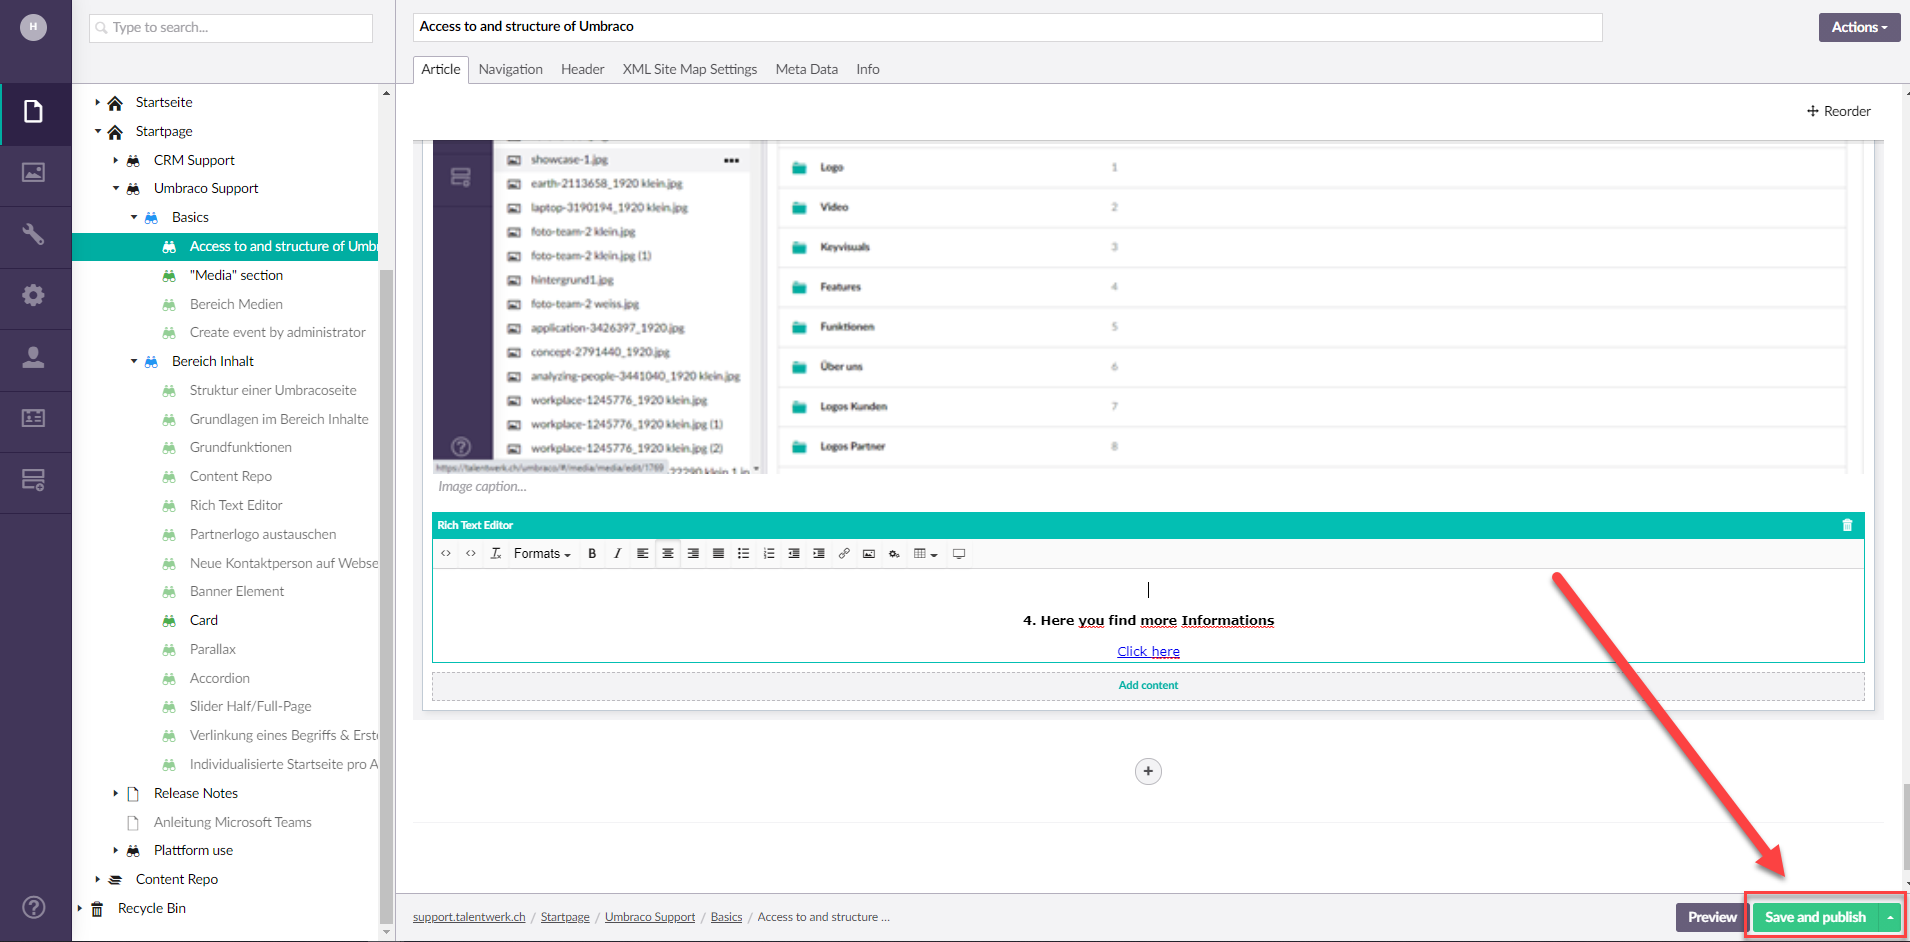Screen dimensions: 1910x942
Task: Open the Actions dropdown
Action: tap(1859, 27)
